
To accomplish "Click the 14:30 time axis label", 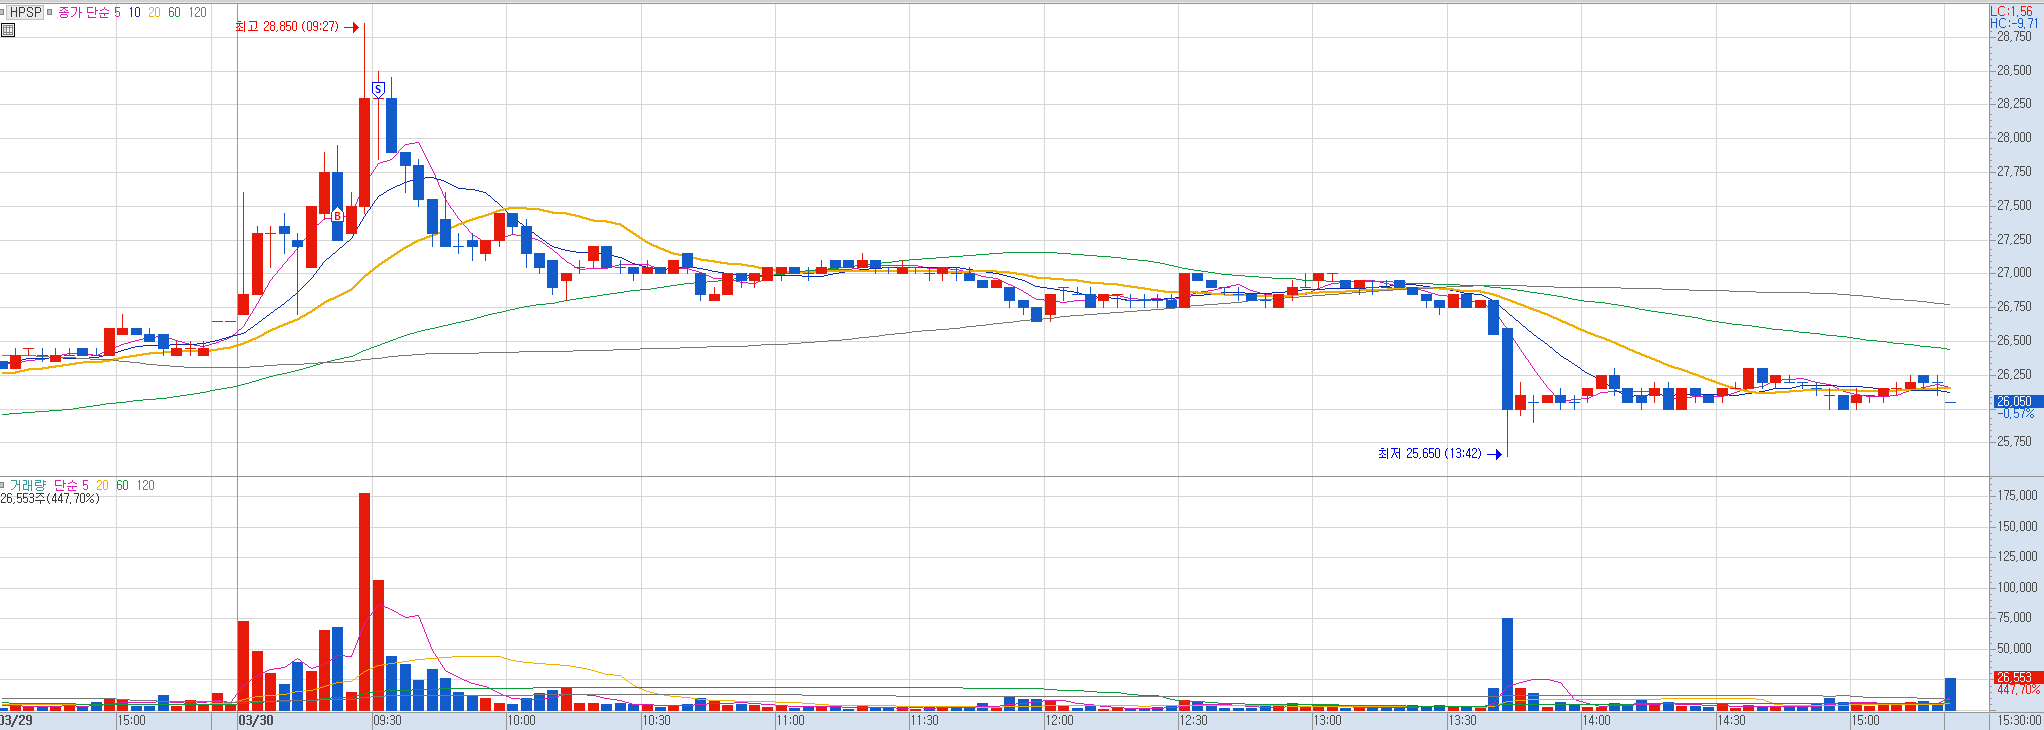I will (x=1732, y=720).
